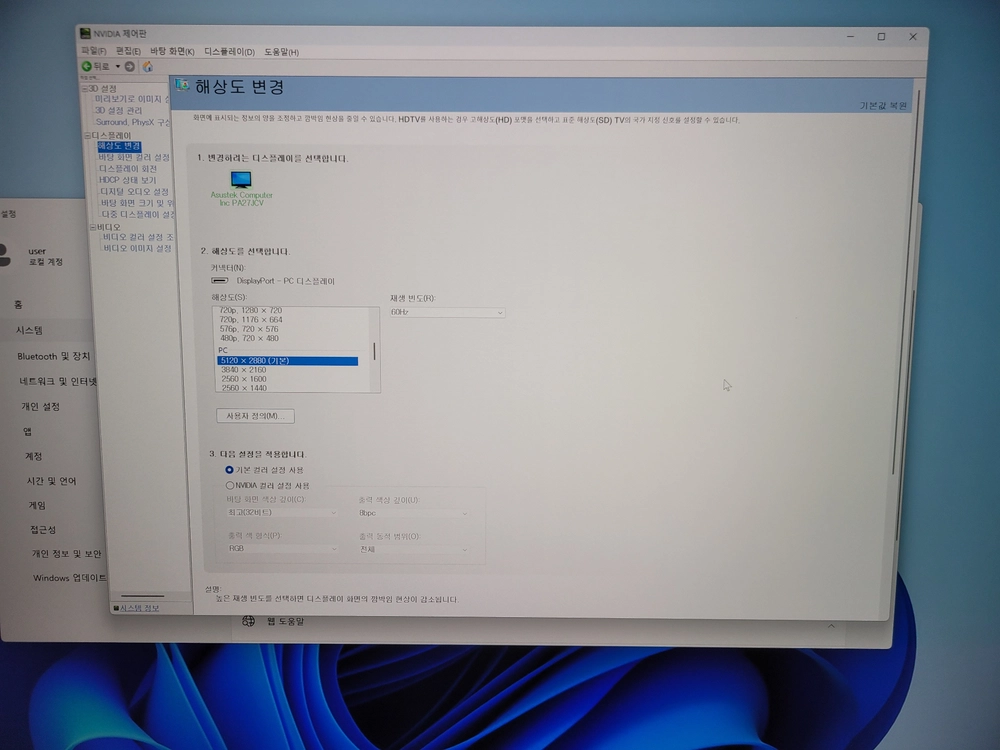This screenshot has width=1000, height=750.
Task: Open the 재생 빈도 60Hz dropdown
Action: (x=447, y=312)
